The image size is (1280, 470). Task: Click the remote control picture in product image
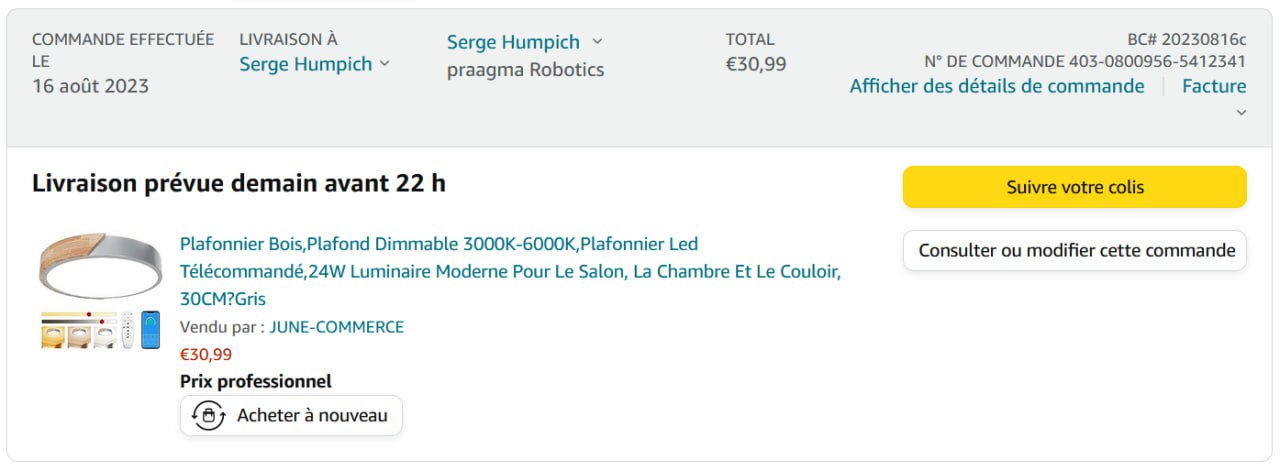(x=127, y=330)
